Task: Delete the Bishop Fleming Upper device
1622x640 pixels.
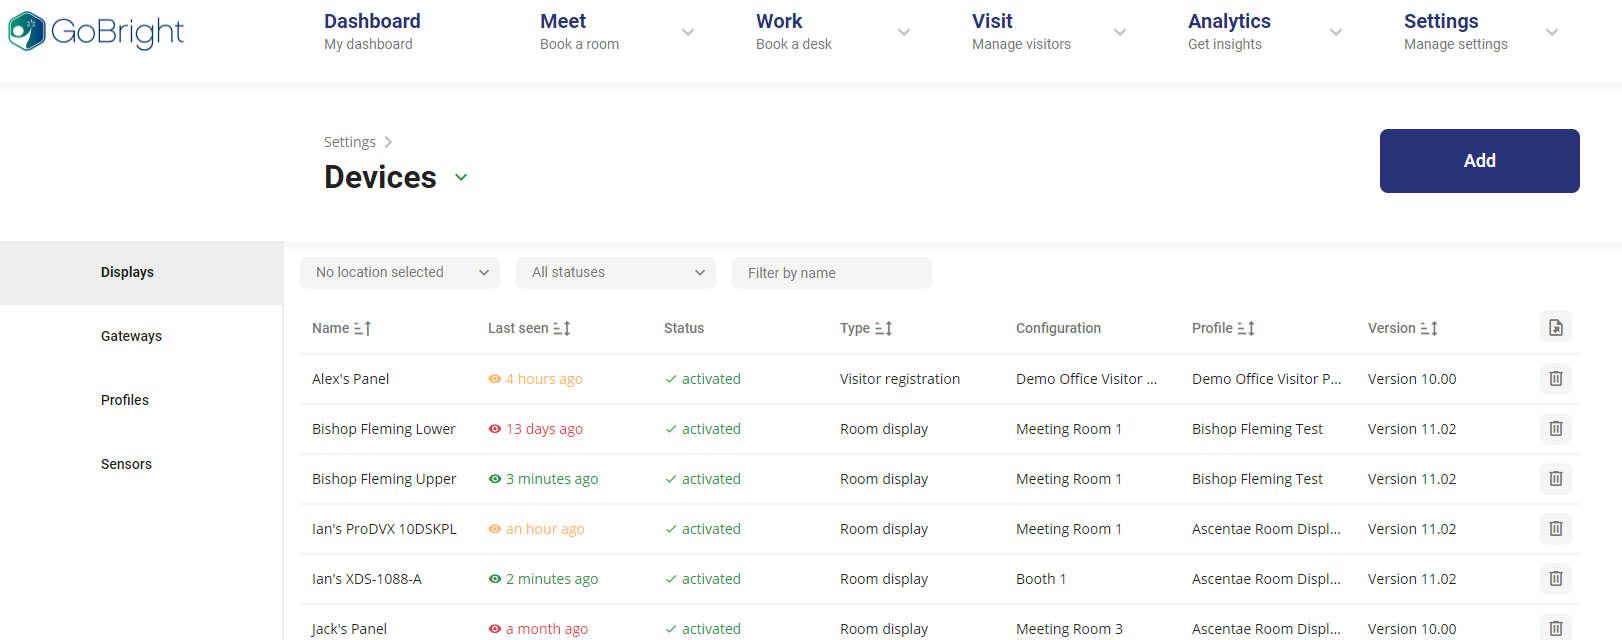Action: [1556, 479]
